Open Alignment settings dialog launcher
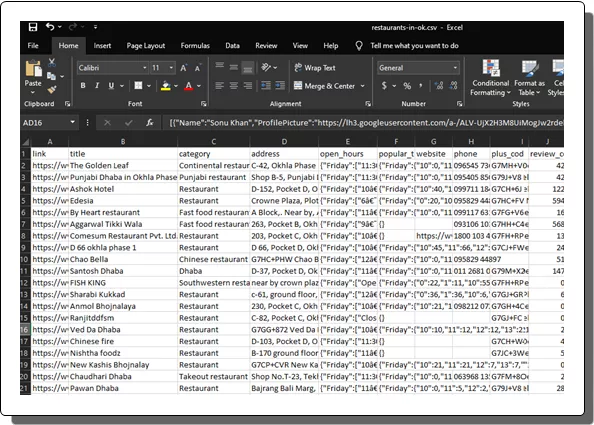The width and height of the screenshot is (594, 425). 368,104
